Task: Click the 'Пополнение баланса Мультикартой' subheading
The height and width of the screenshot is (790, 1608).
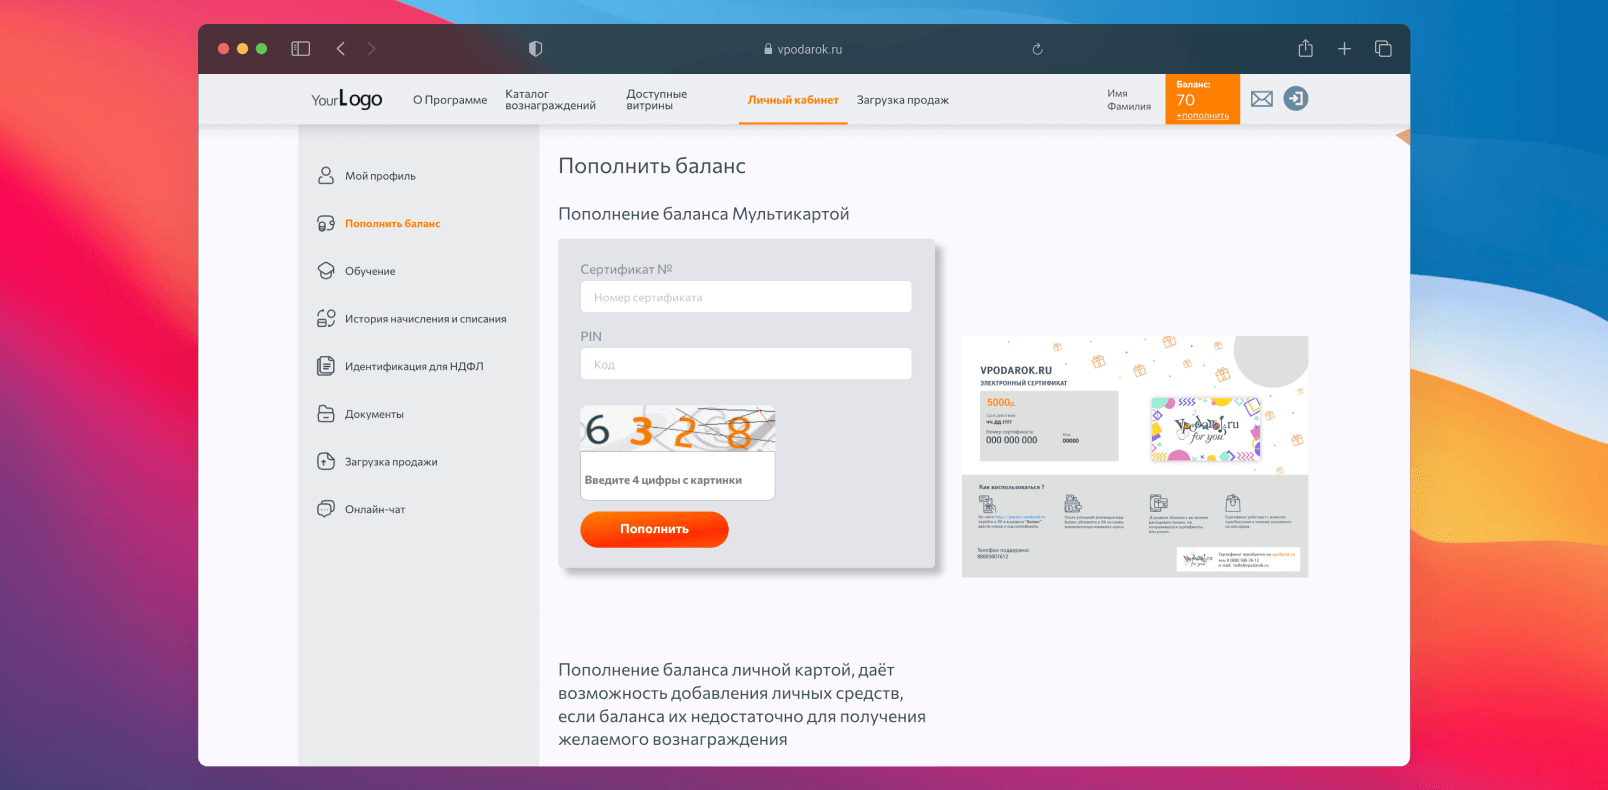Action: [x=704, y=214]
